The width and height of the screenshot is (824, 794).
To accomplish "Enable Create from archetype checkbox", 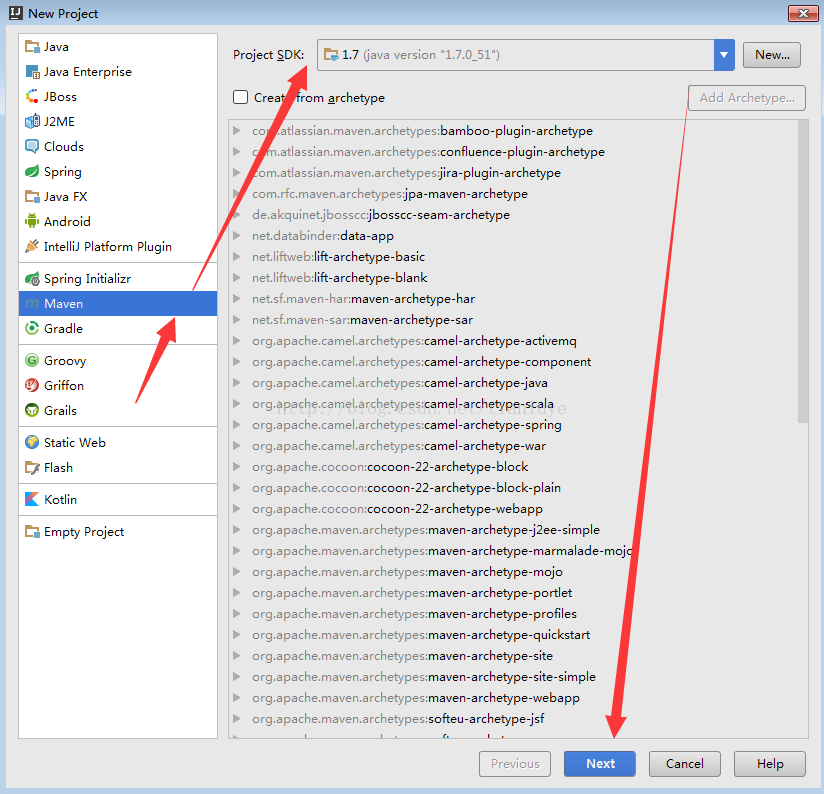I will coord(240,97).
